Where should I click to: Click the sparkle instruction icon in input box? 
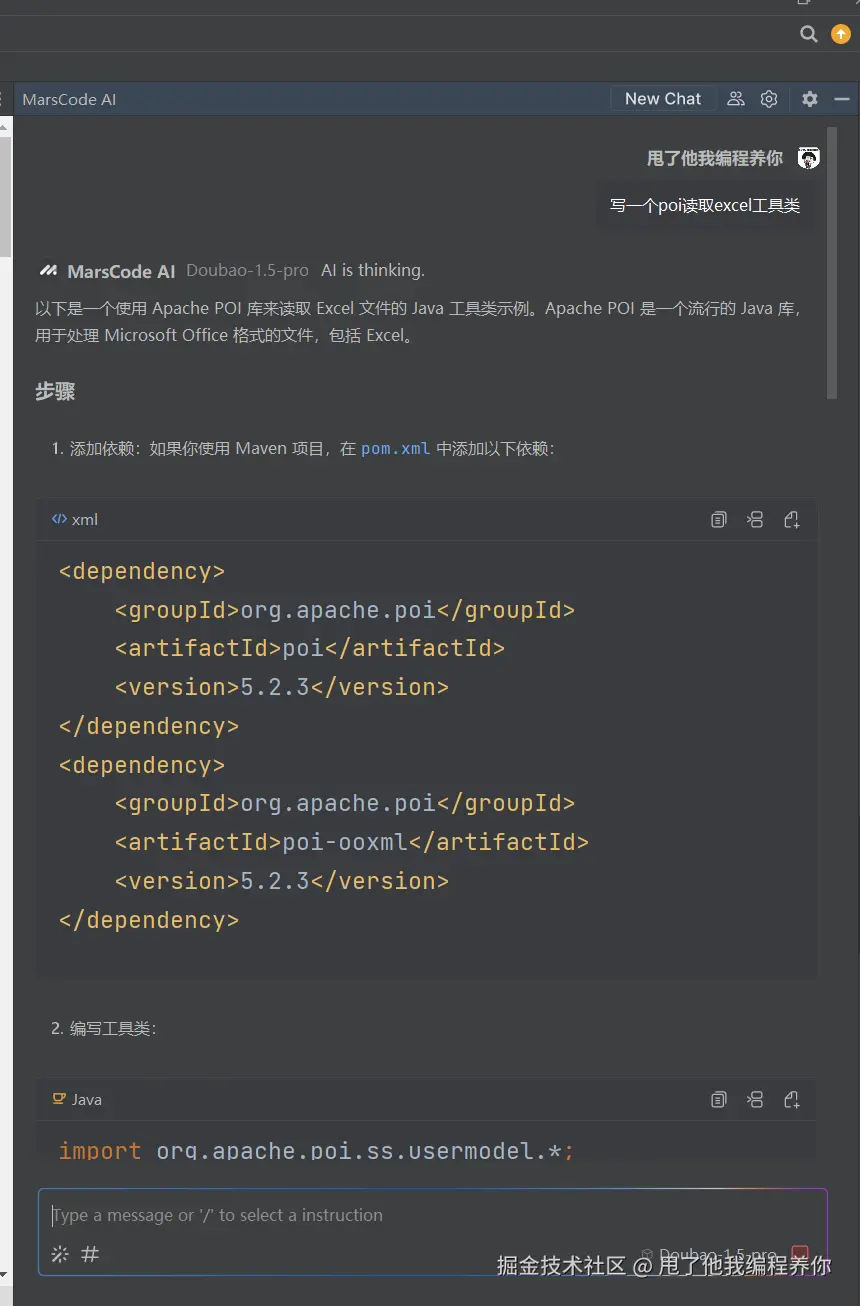60,1254
